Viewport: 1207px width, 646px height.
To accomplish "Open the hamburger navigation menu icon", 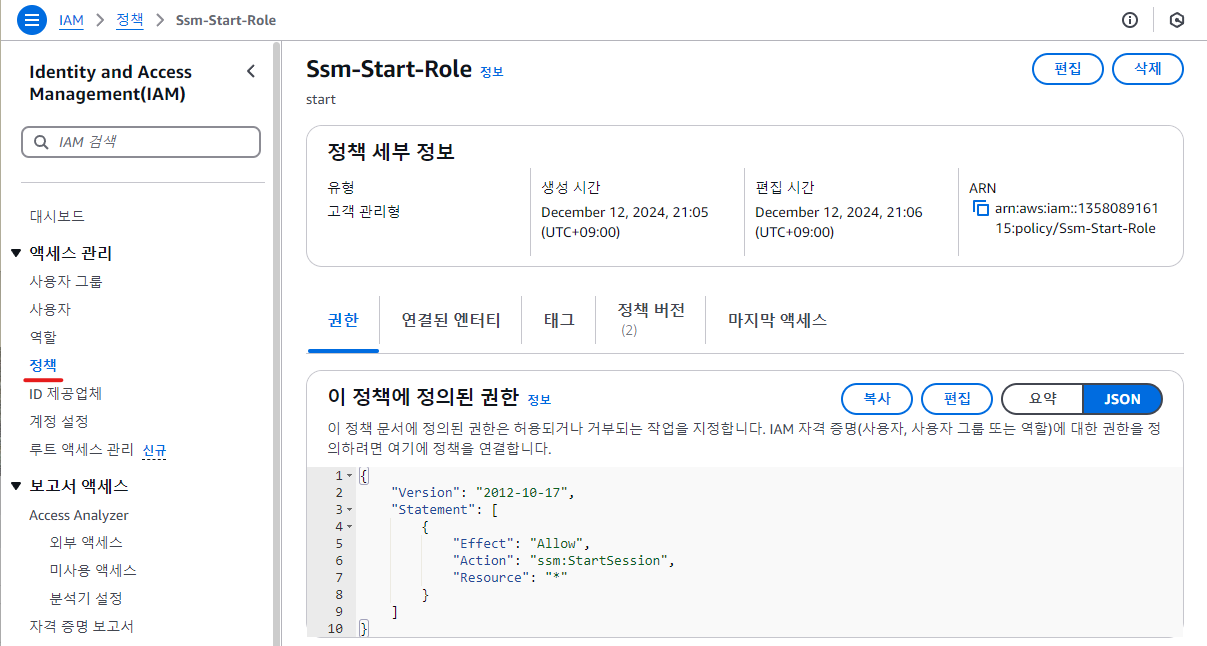I will point(31,20).
